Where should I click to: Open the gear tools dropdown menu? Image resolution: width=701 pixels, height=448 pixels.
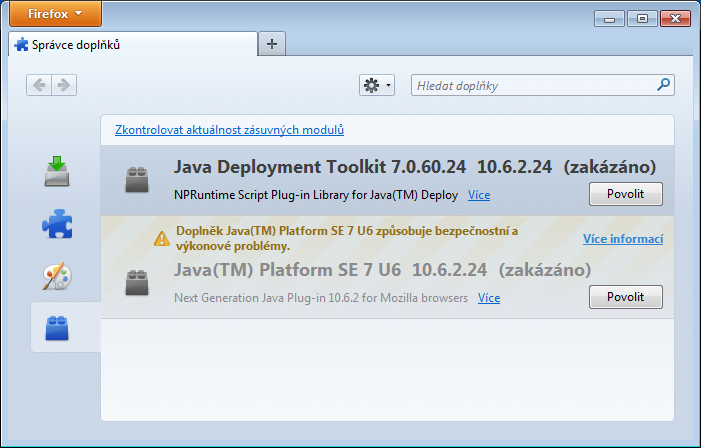click(377, 85)
